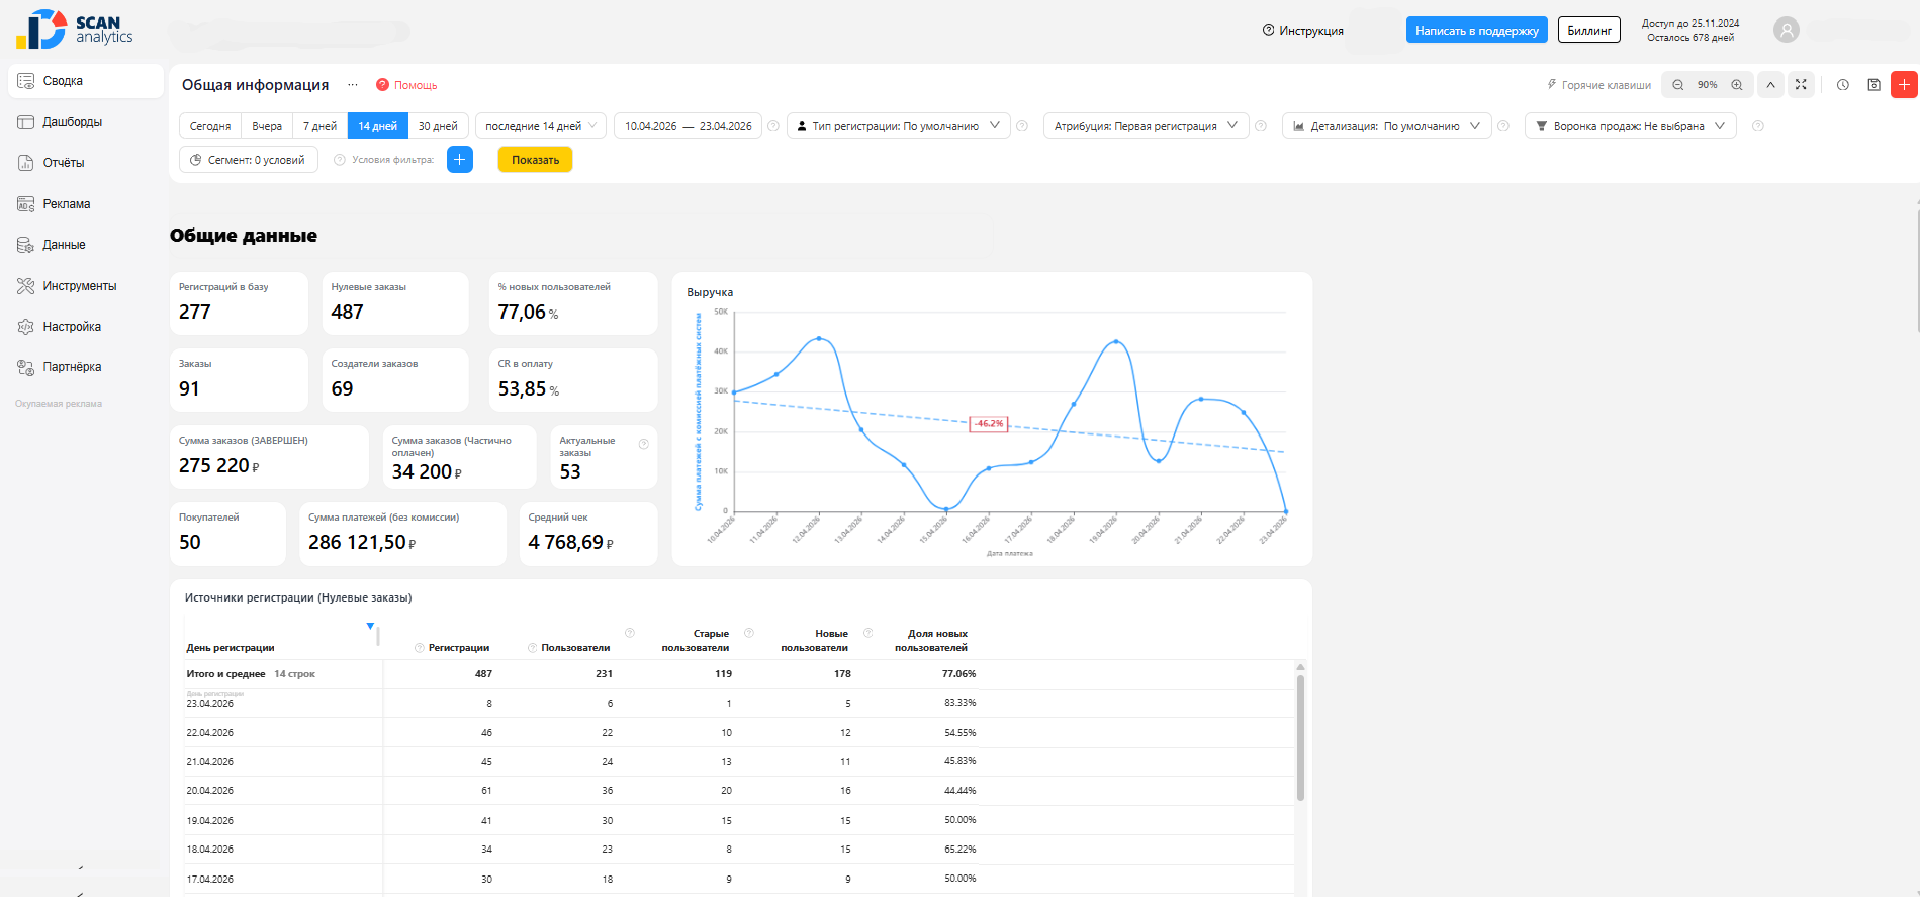Screen dimensions: 1920x897
Task: Select the 30 дней period option
Action: click(438, 126)
